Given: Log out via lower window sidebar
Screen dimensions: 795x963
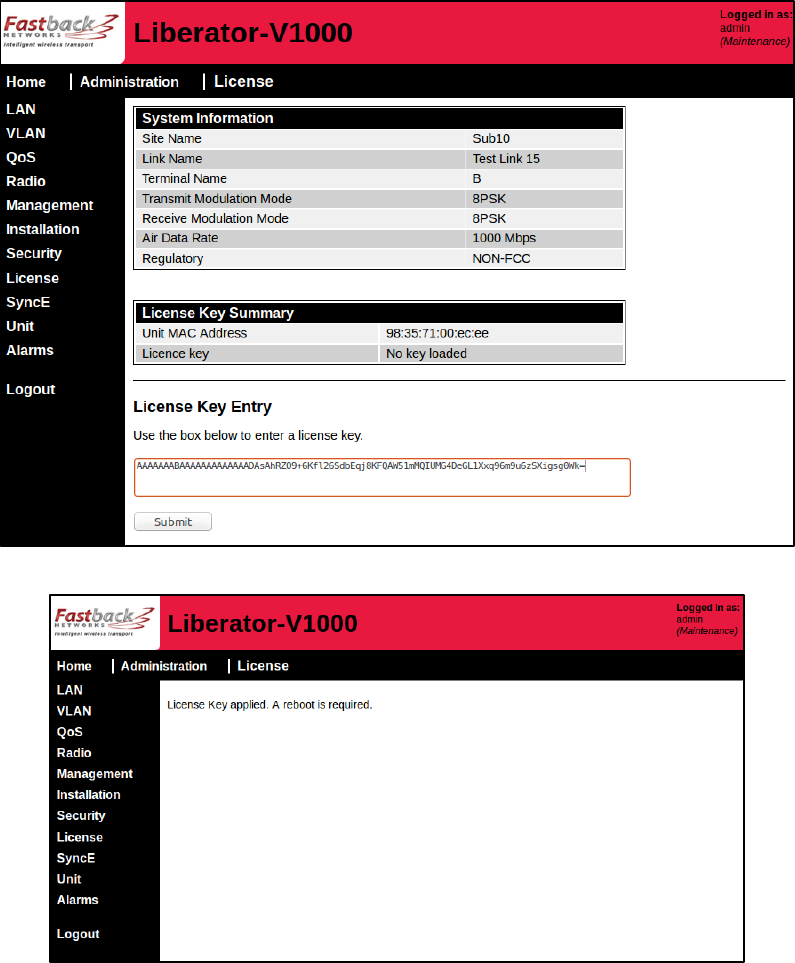Looking at the screenshot, I should tap(78, 934).
